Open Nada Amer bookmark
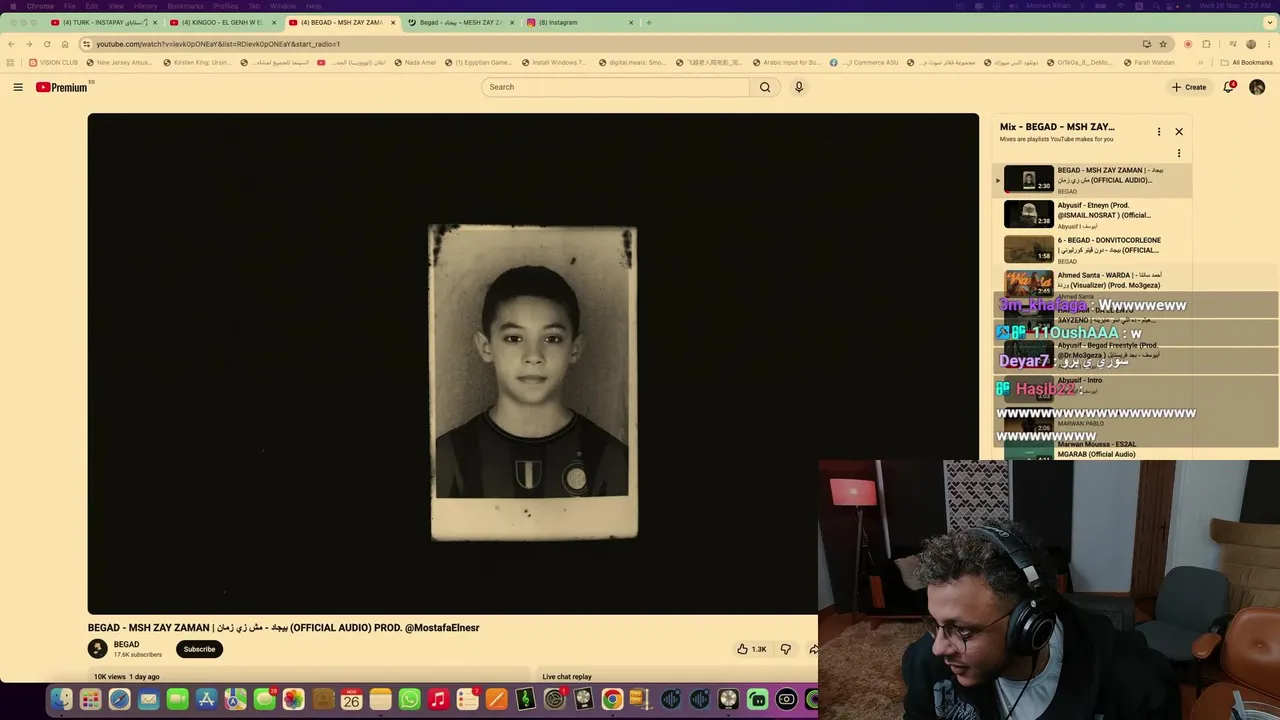This screenshot has height=720, width=1280. point(415,62)
